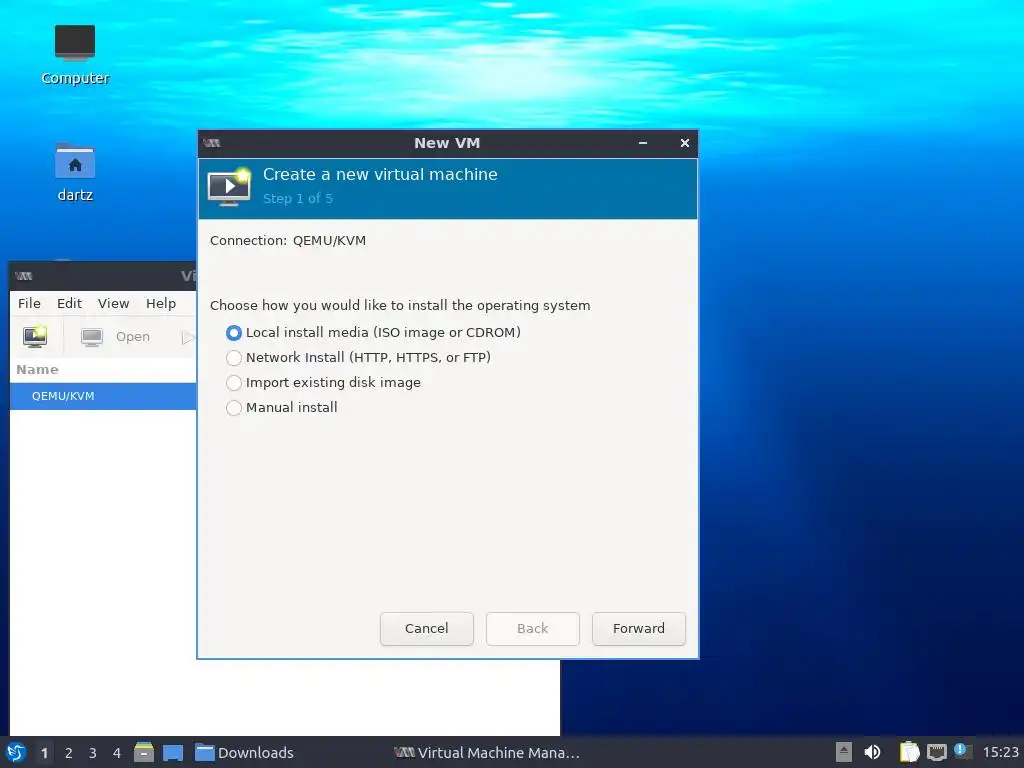Close the New VM dialog
Image resolution: width=1024 pixels, height=768 pixels.
click(684, 143)
